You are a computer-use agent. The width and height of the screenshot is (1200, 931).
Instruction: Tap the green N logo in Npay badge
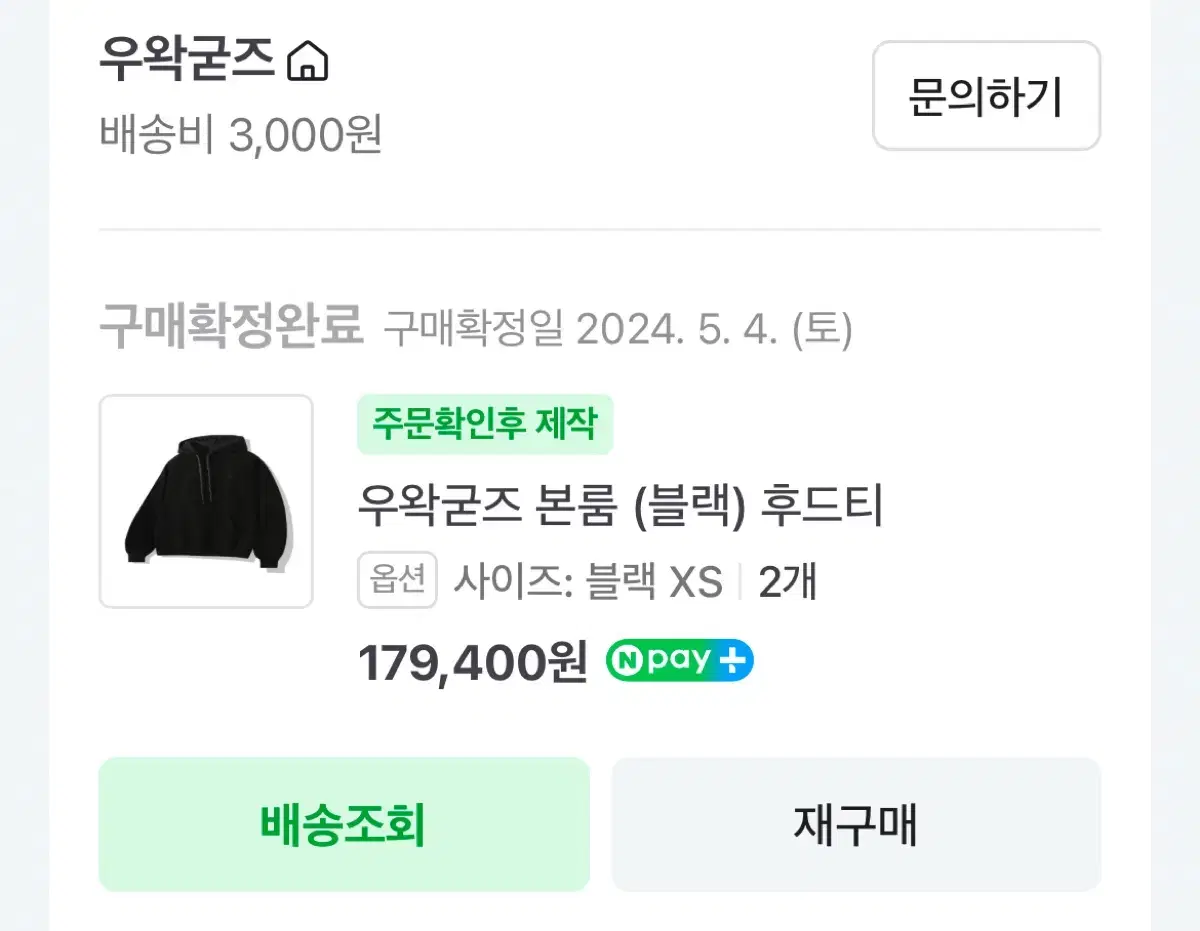(626, 660)
